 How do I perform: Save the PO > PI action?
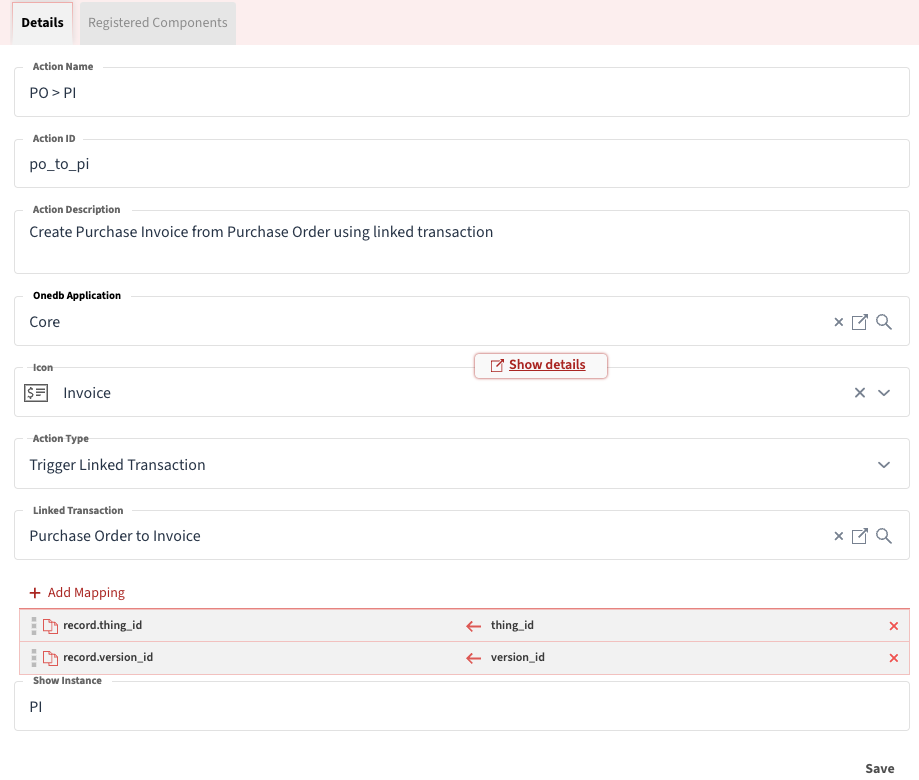pos(879,768)
